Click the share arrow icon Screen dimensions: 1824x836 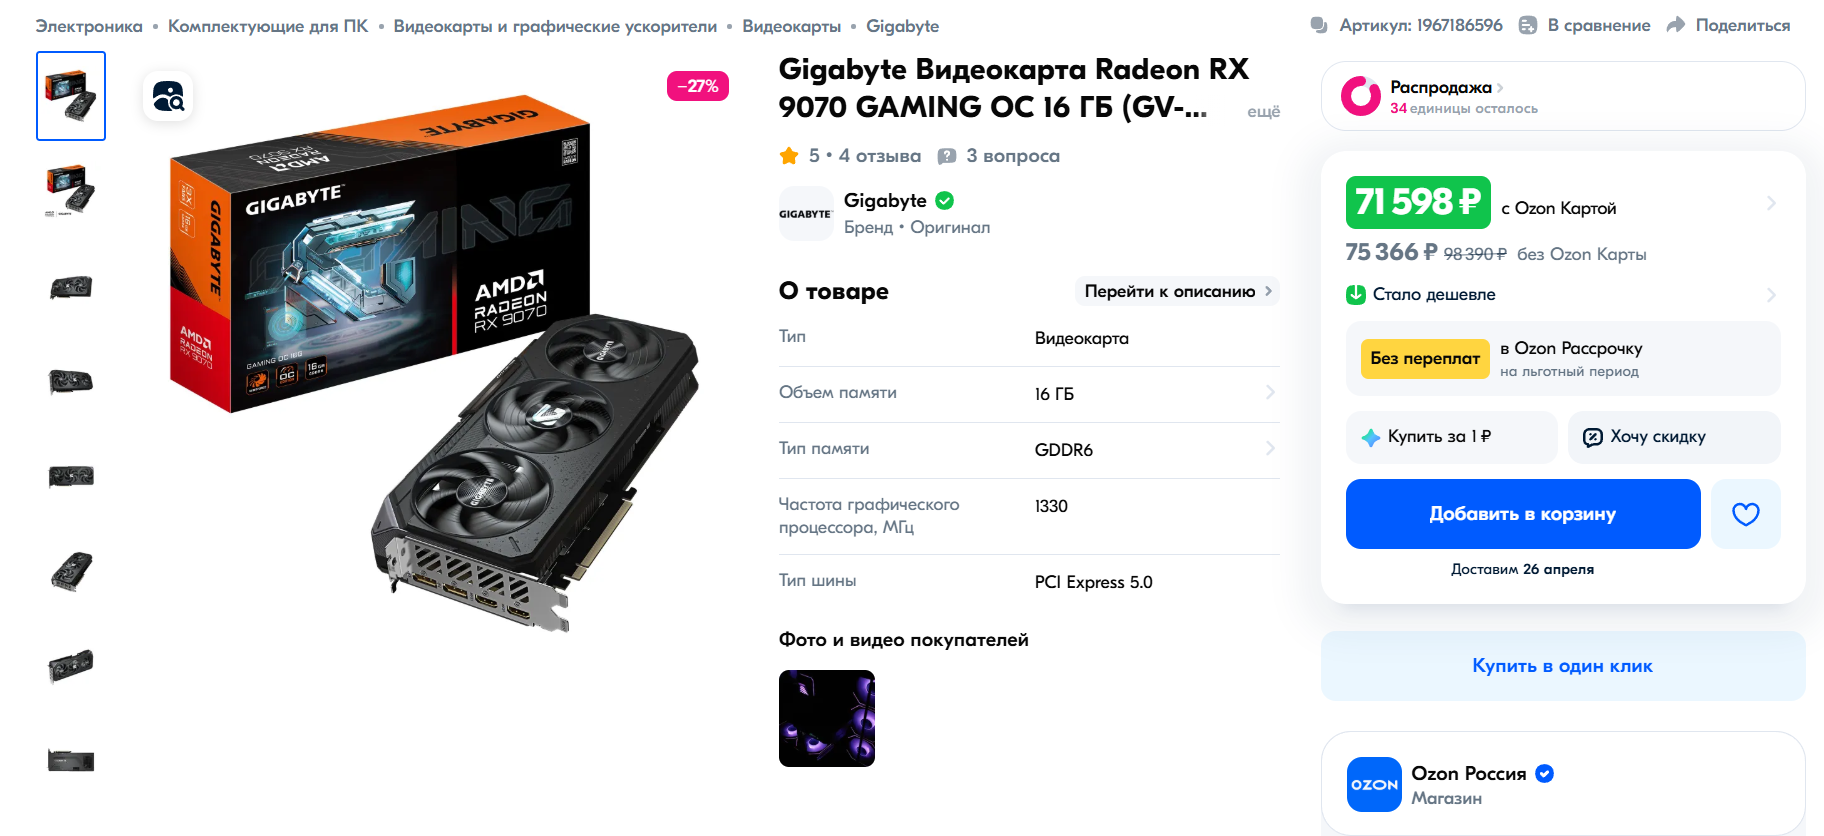(x=1676, y=25)
